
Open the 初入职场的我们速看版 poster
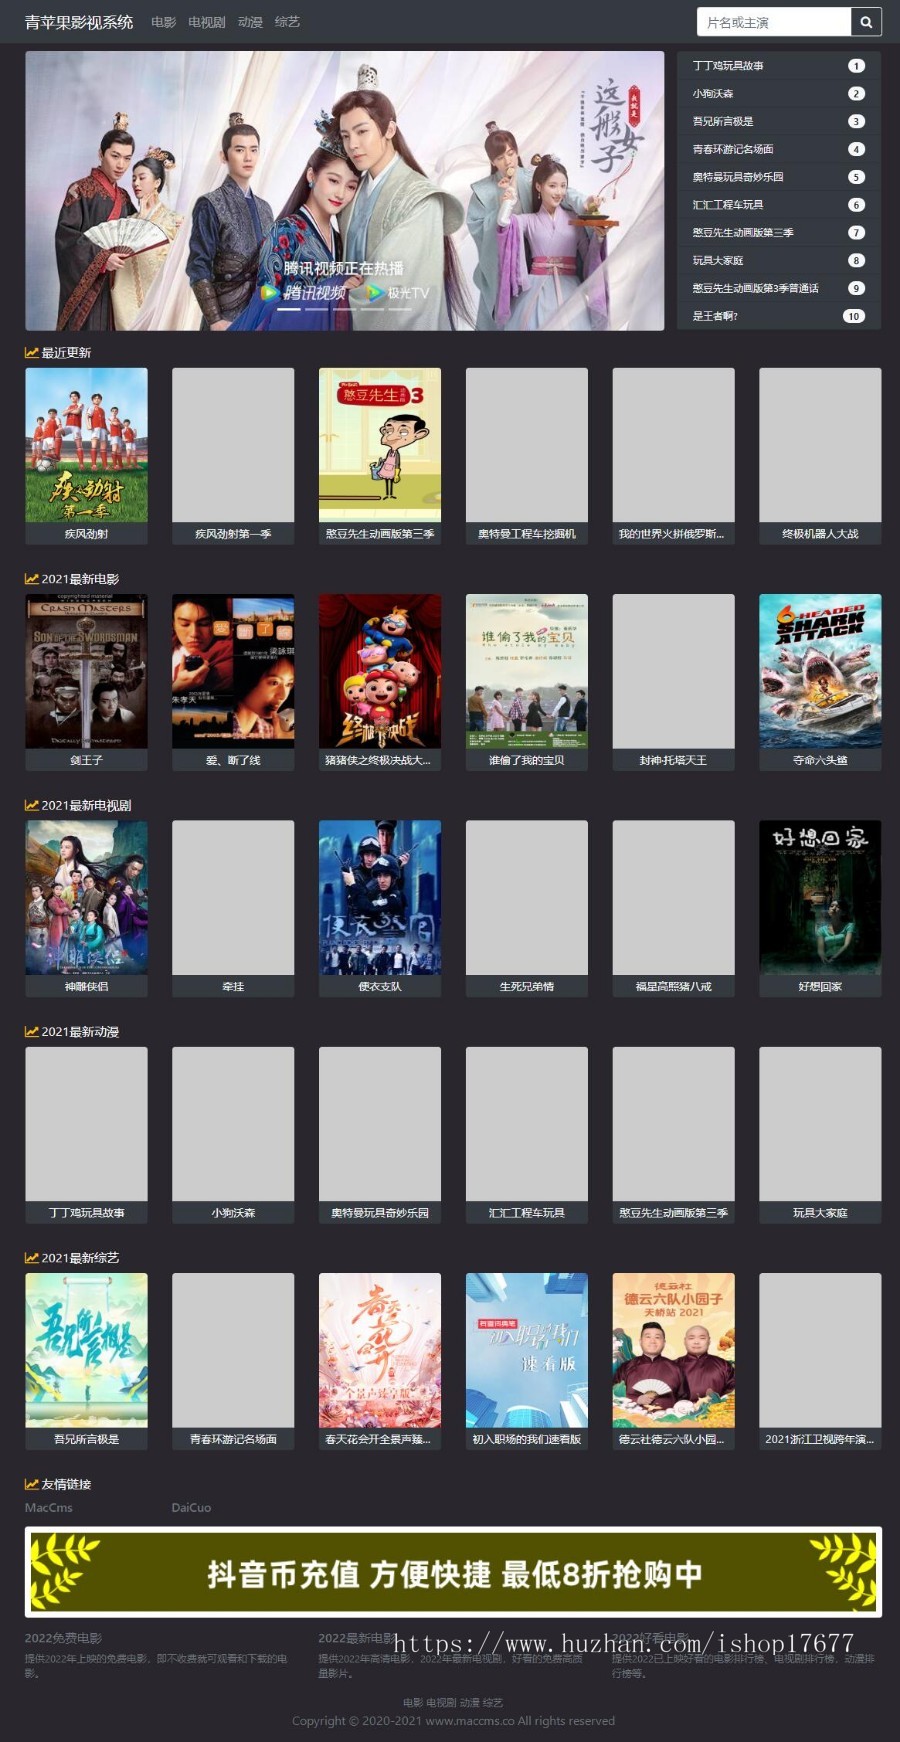coord(527,1350)
